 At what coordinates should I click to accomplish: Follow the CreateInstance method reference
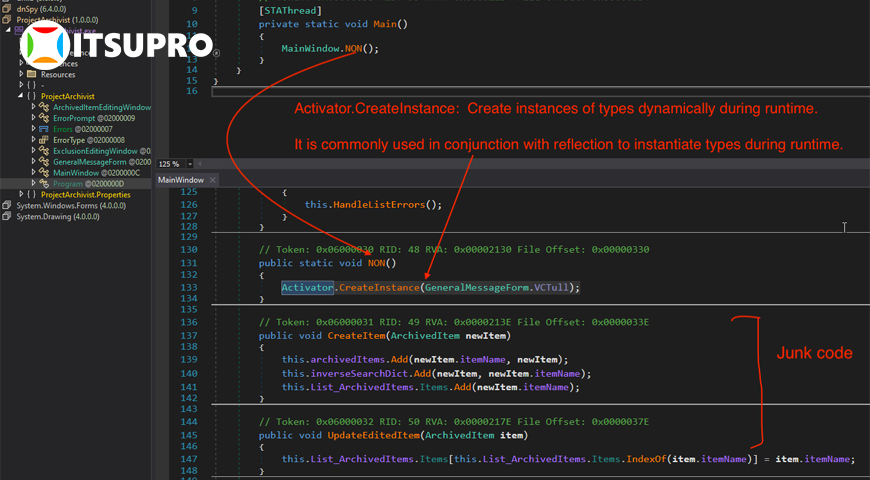379,287
